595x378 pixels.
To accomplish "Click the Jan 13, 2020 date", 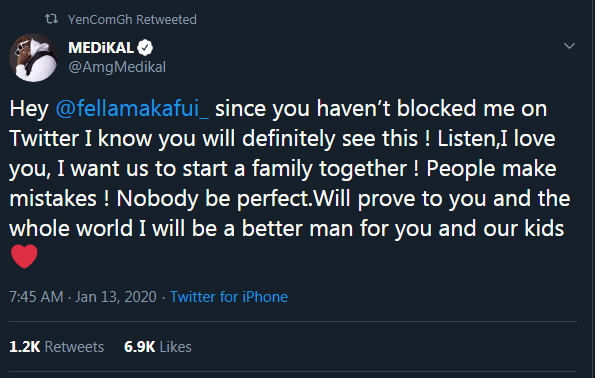I will point(116,297).
